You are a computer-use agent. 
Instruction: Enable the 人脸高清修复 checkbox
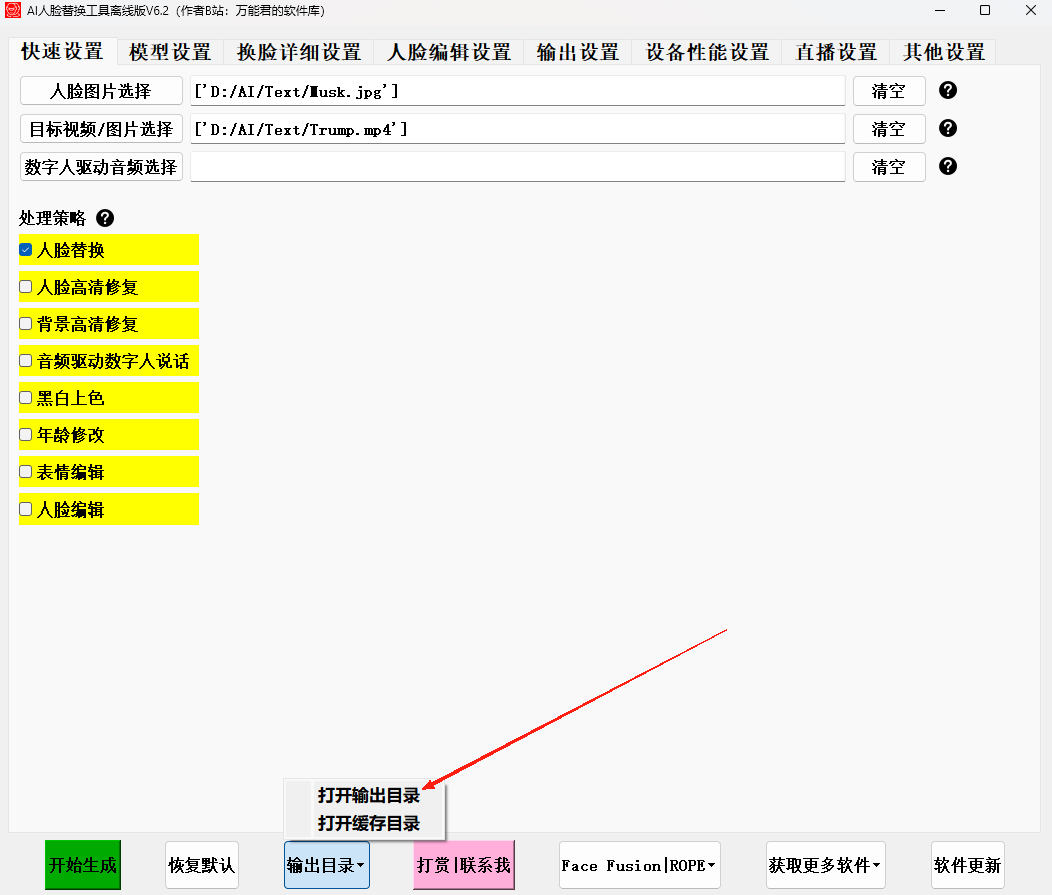point(26,287)
